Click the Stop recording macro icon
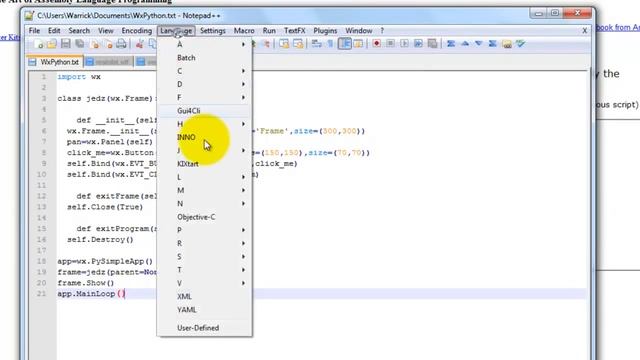The width and height of the screenshot is (640, 360). (x=390, y=43)
